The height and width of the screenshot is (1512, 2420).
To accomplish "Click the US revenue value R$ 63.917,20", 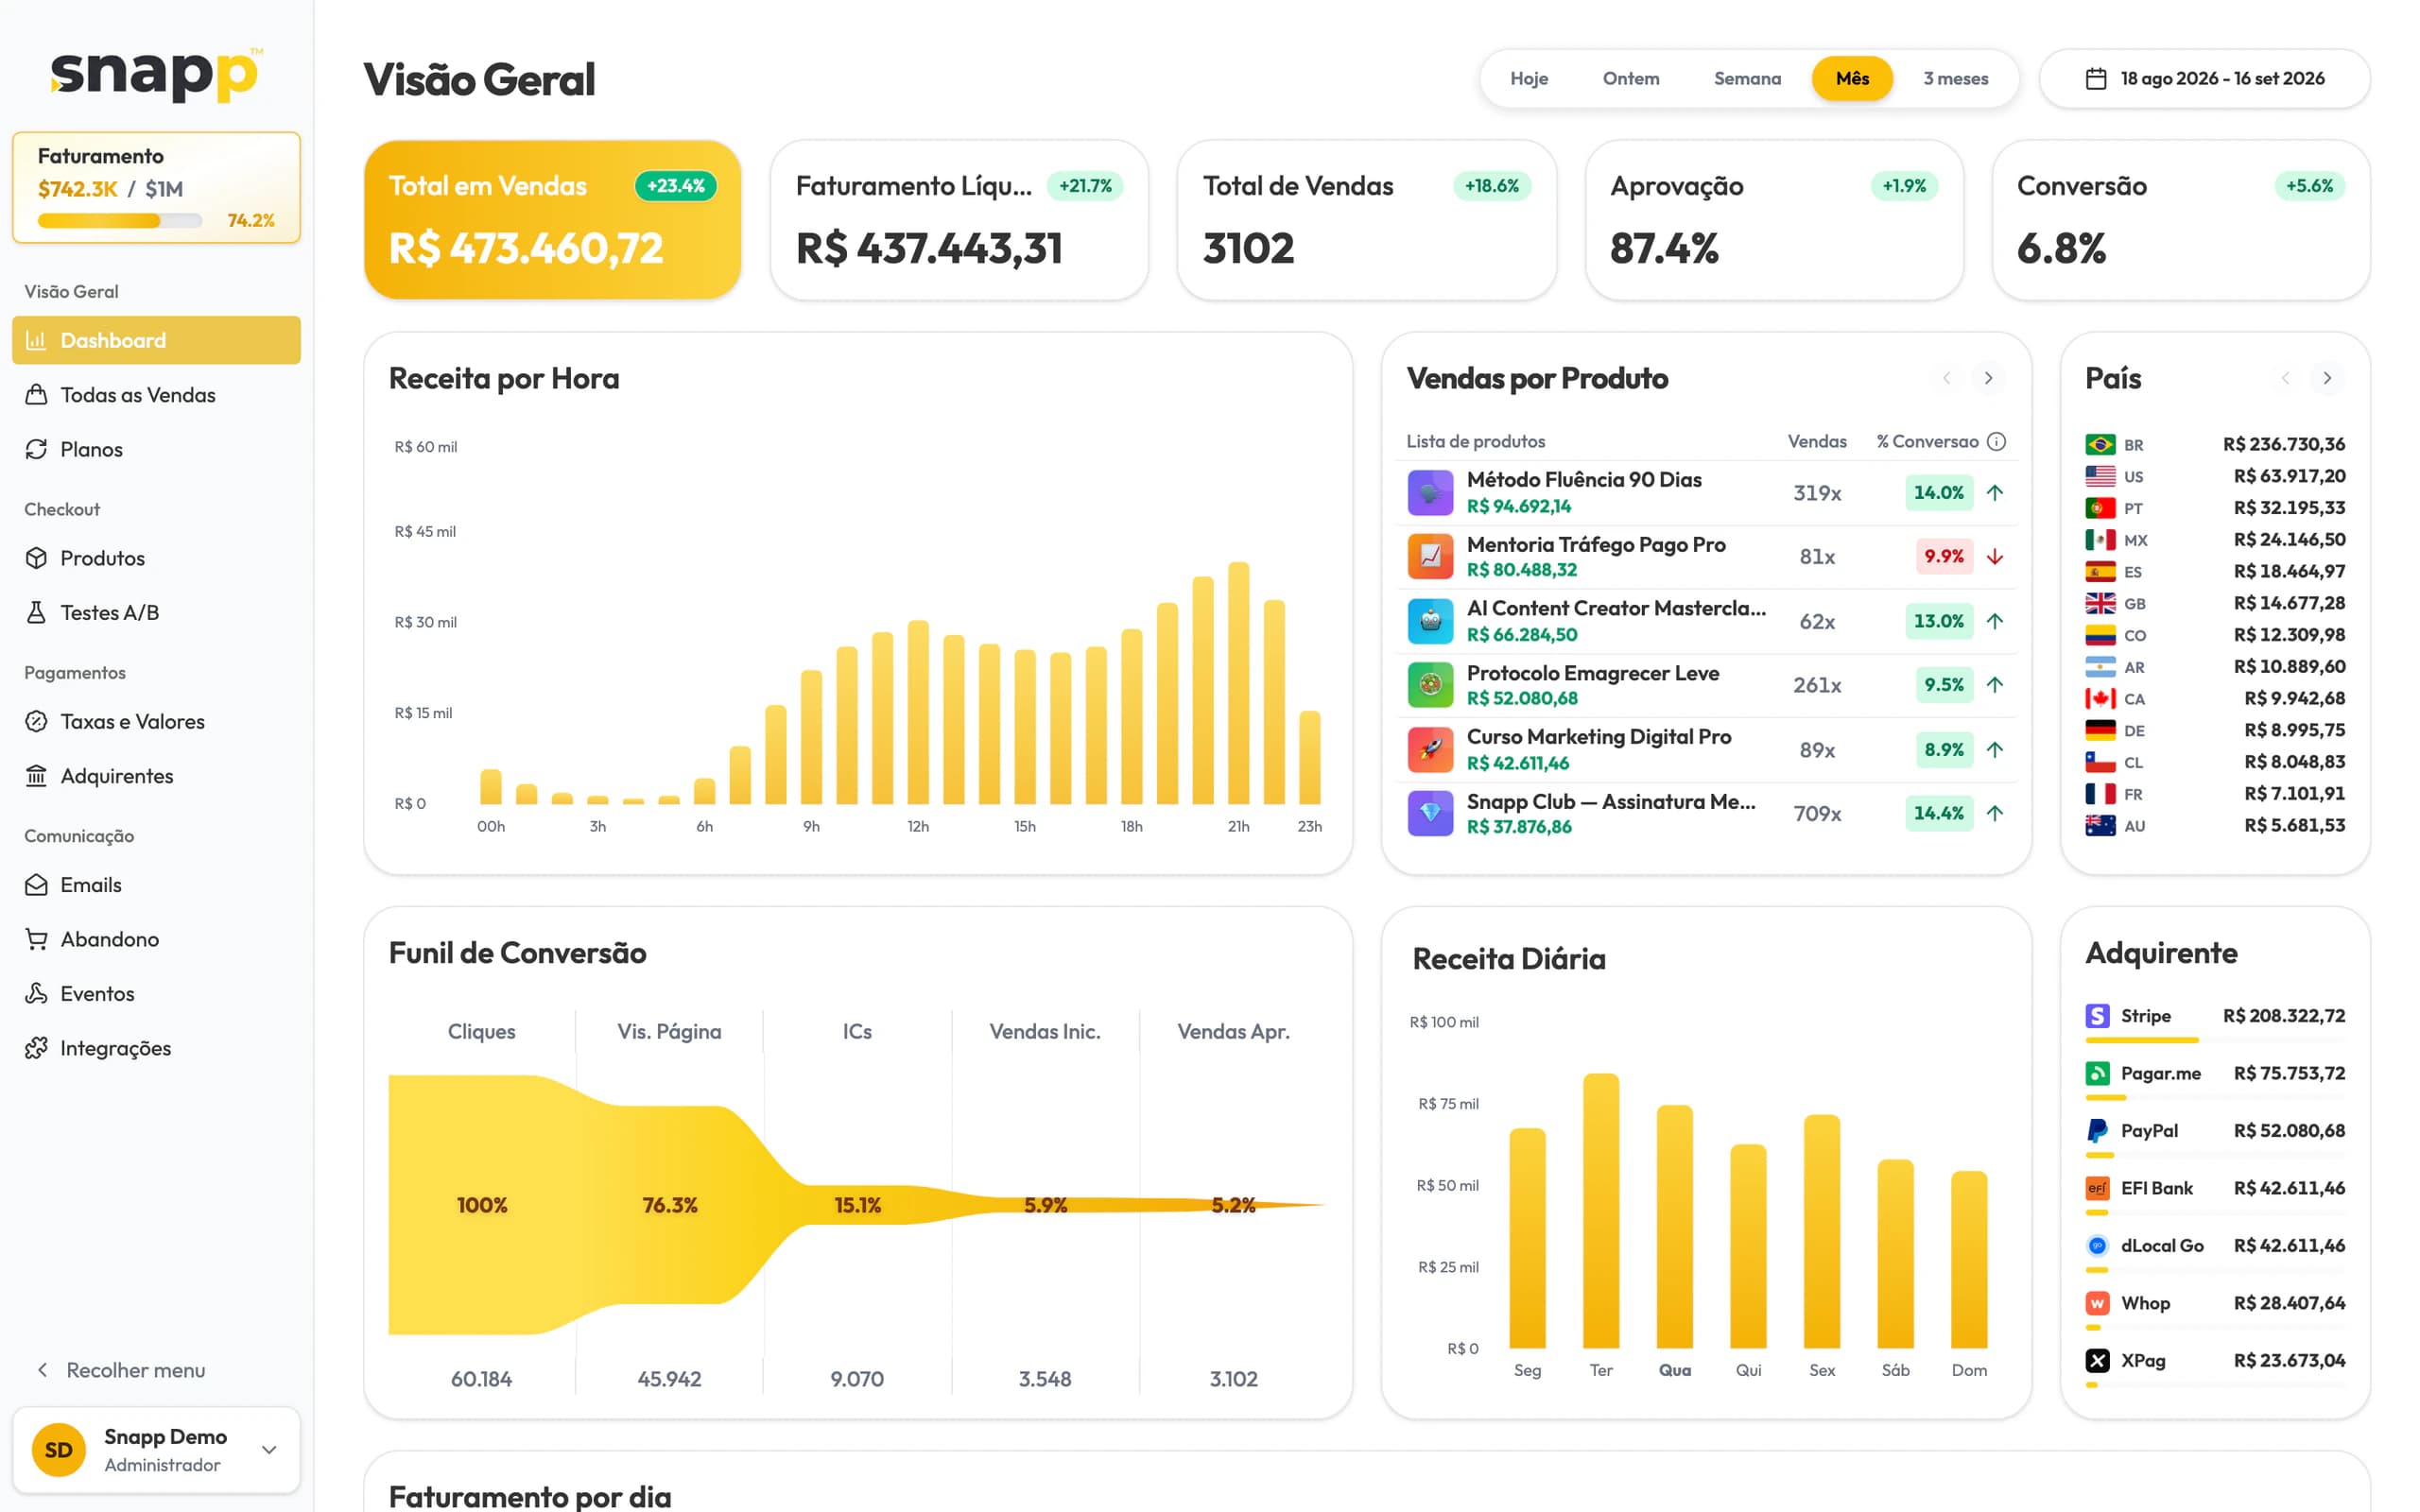I will point(2289,476).
